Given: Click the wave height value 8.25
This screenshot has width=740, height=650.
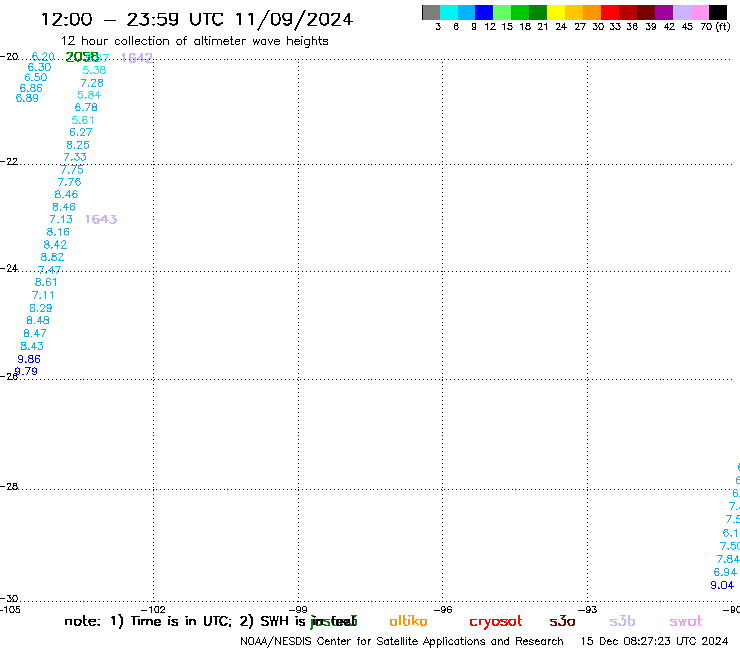Looking at the screenshot, I should tap(78, 145).
